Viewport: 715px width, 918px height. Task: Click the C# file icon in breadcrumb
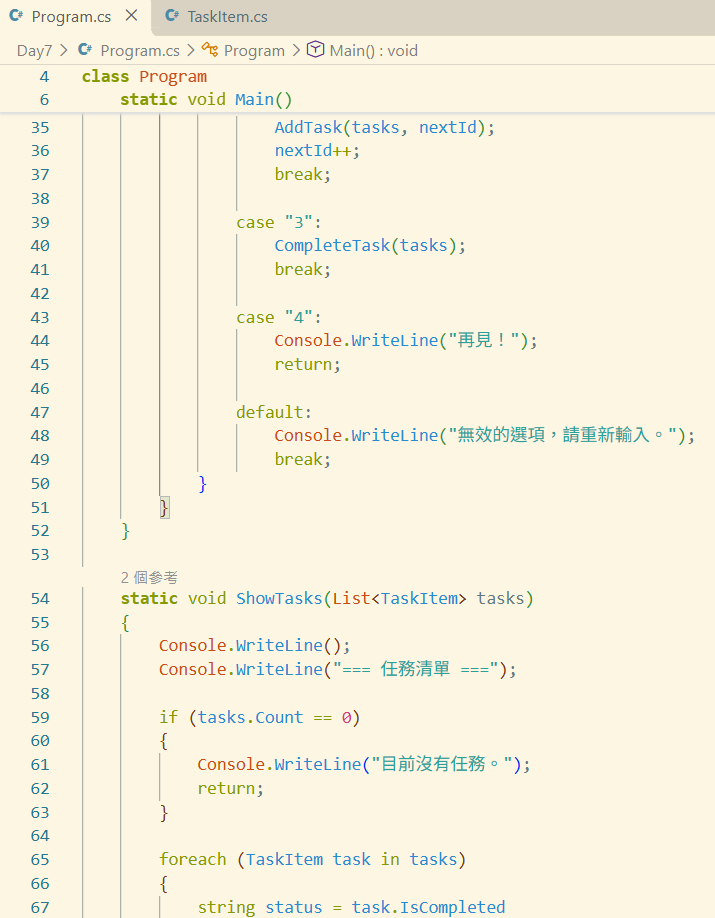tap(85, 50)
